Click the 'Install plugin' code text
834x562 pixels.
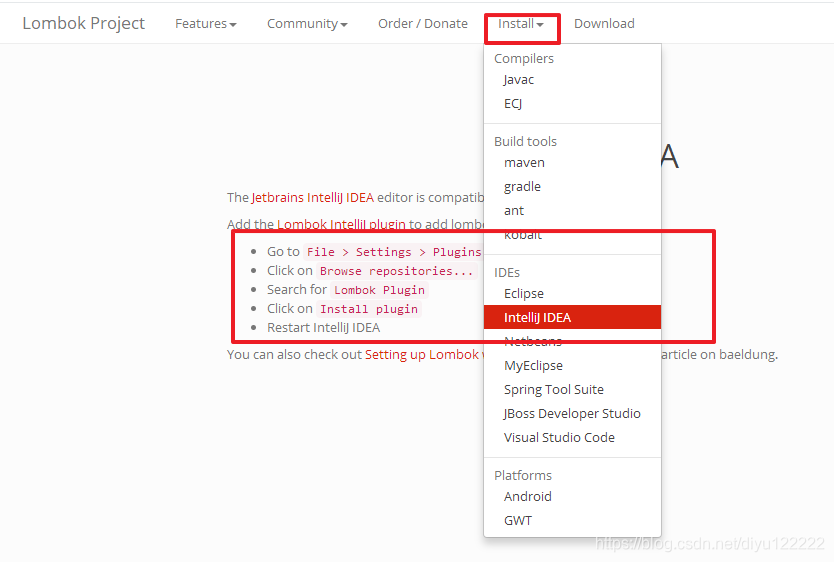coord(369,309)
